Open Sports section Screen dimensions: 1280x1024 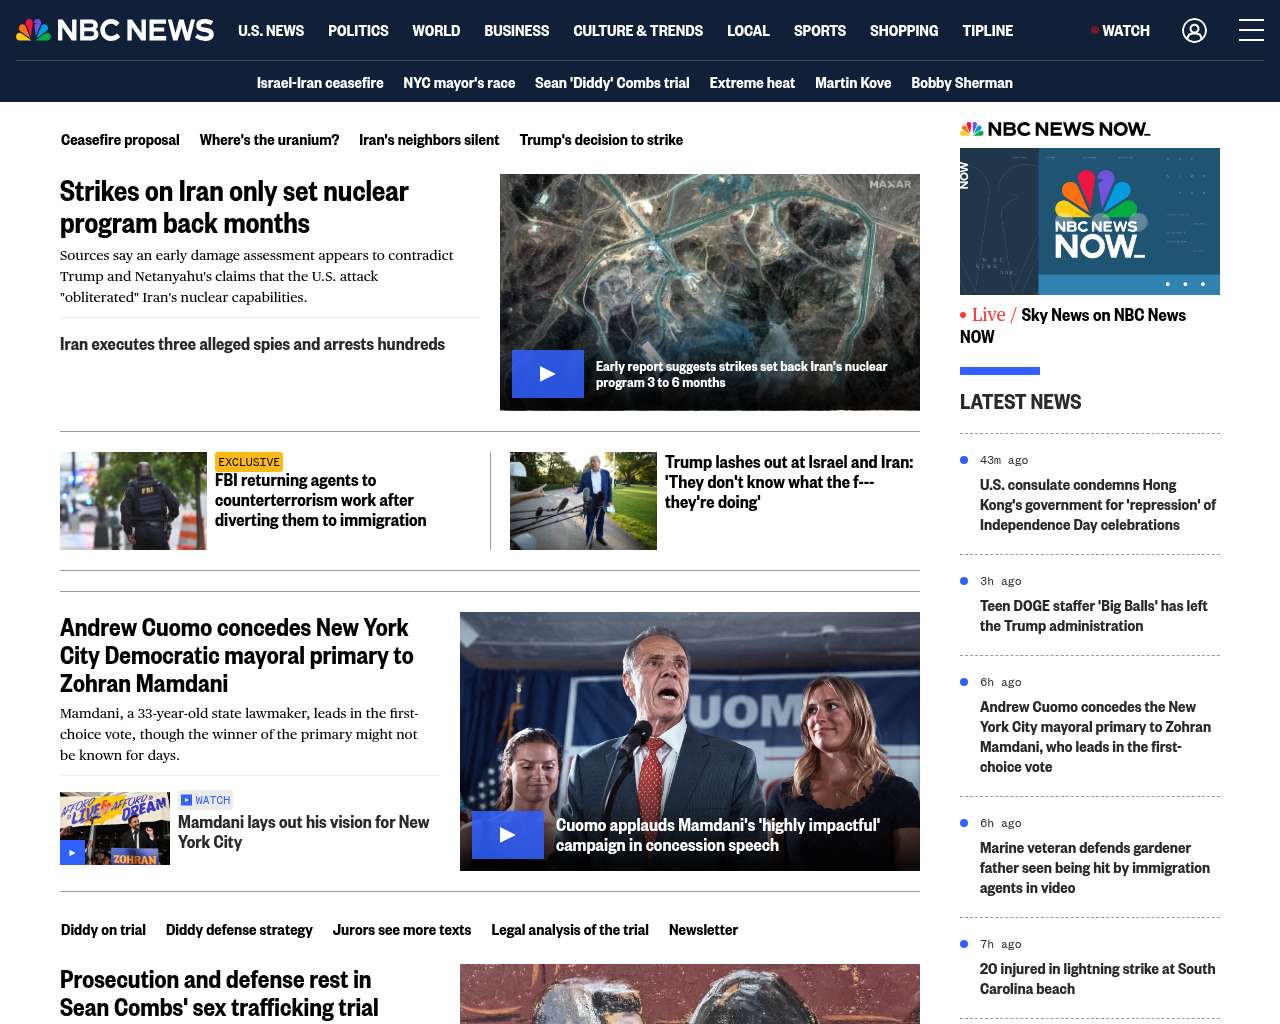pyautogui.click(x=820, y=31)
